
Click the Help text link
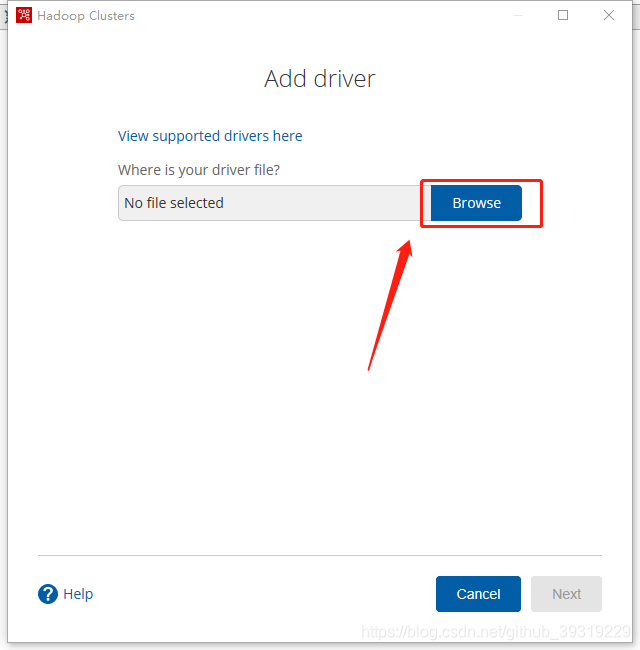coord(78,594)
